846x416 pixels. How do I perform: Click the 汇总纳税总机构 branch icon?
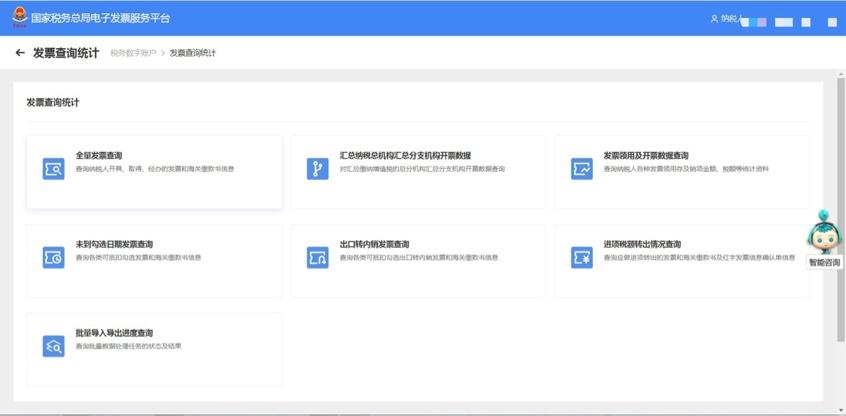[x=317, y=169]
